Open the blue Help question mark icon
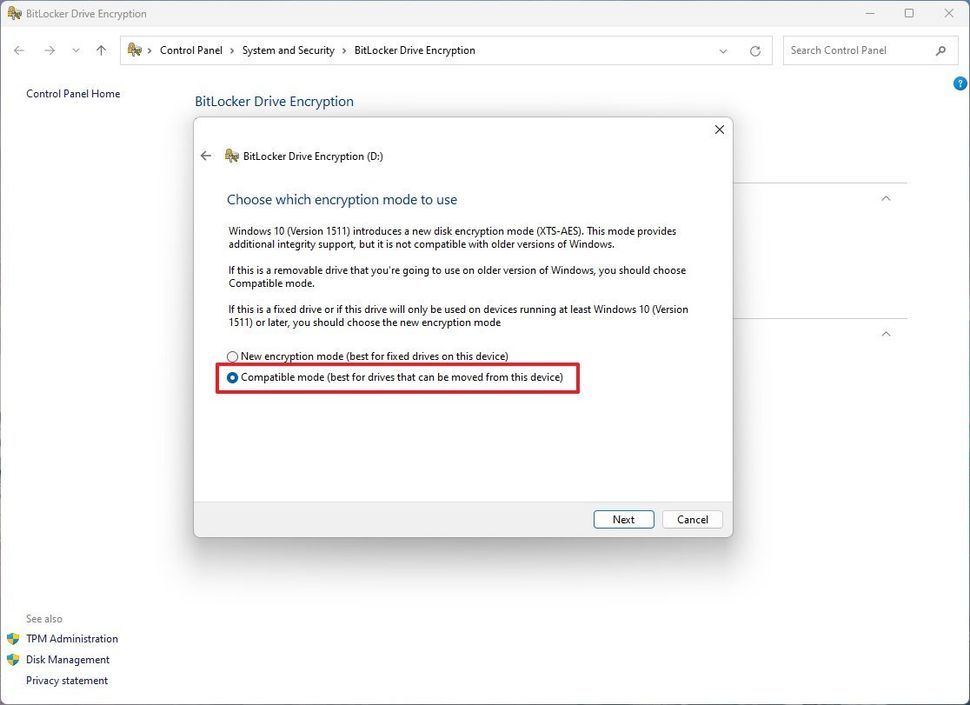 960,83
